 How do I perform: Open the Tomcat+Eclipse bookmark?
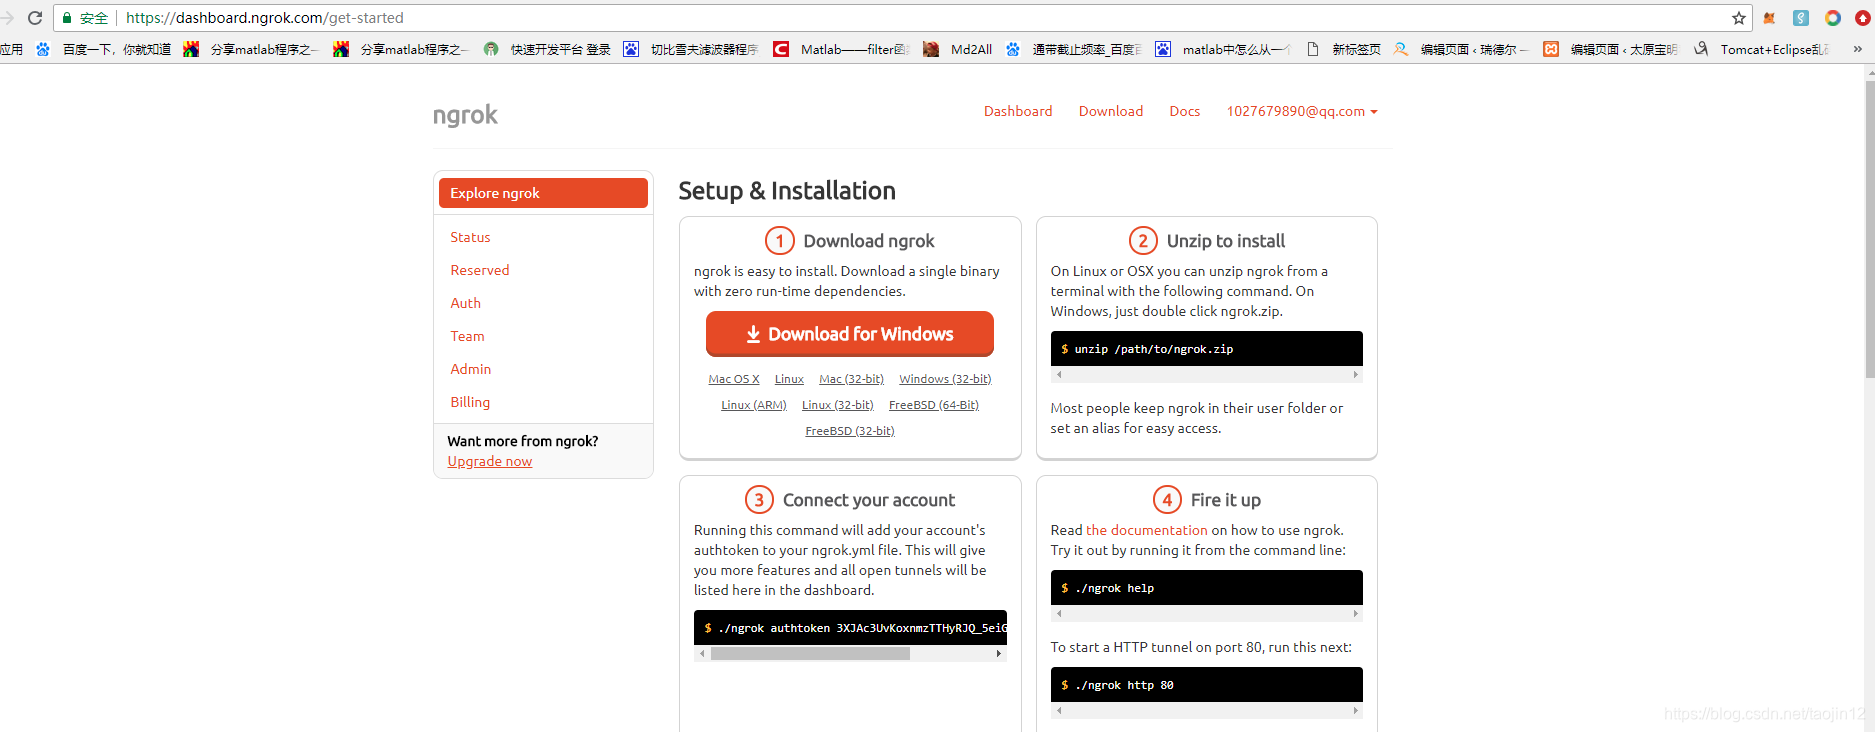(x=1762, y=49)
